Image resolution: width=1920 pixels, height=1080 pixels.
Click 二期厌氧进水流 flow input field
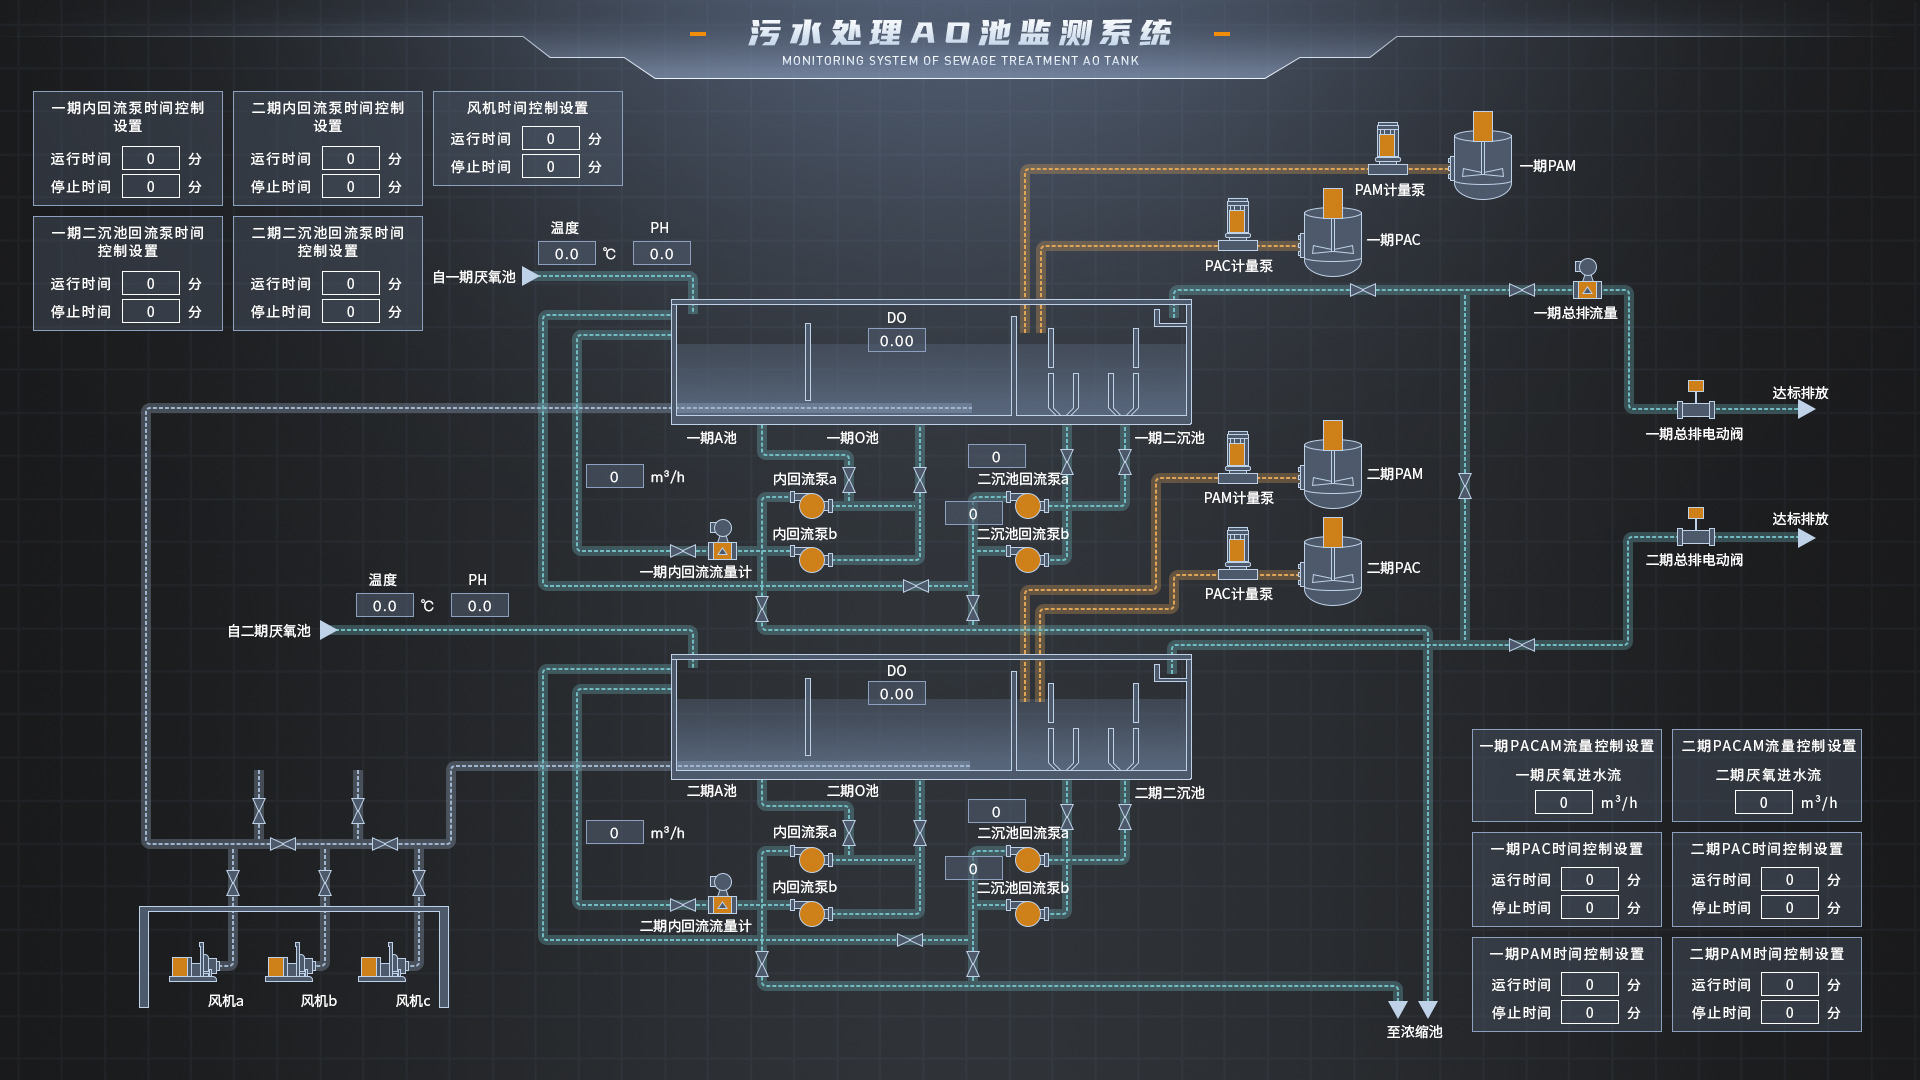click(x=1763, y=802)
